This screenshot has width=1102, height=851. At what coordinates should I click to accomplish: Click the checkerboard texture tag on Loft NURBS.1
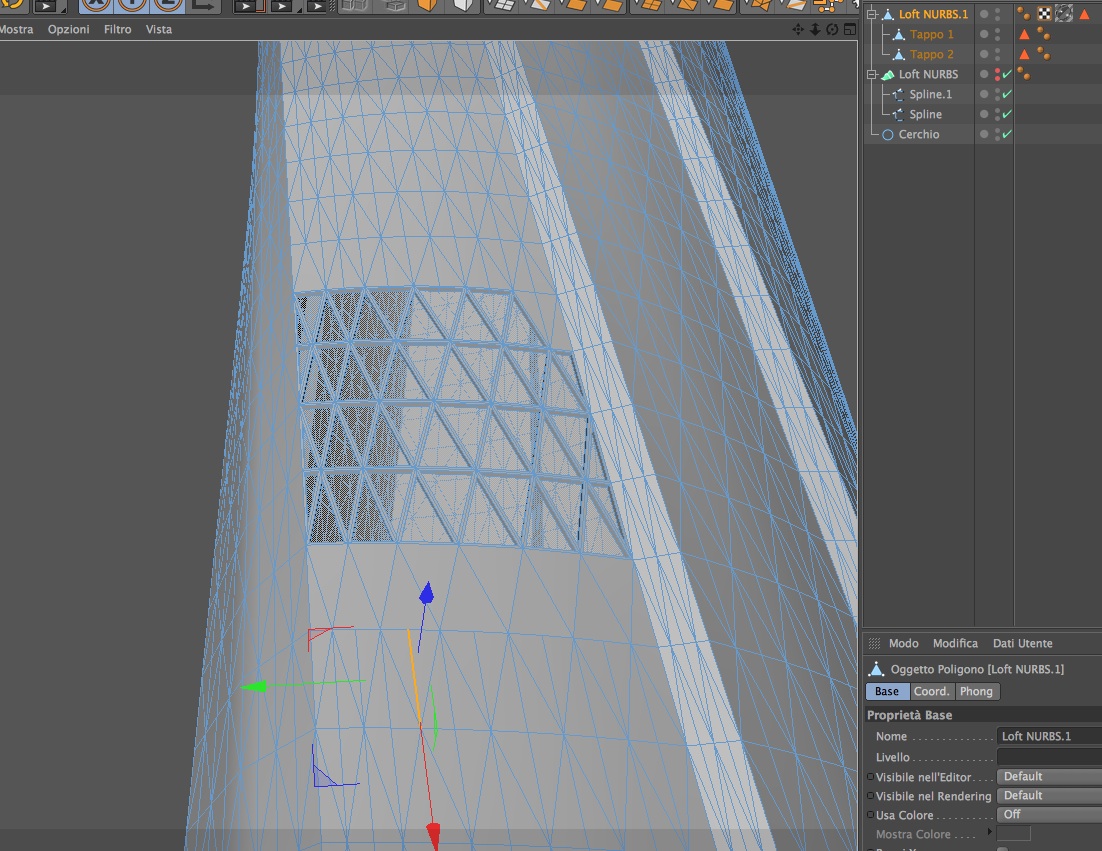pyautogui.click(x=1045, y=14)
